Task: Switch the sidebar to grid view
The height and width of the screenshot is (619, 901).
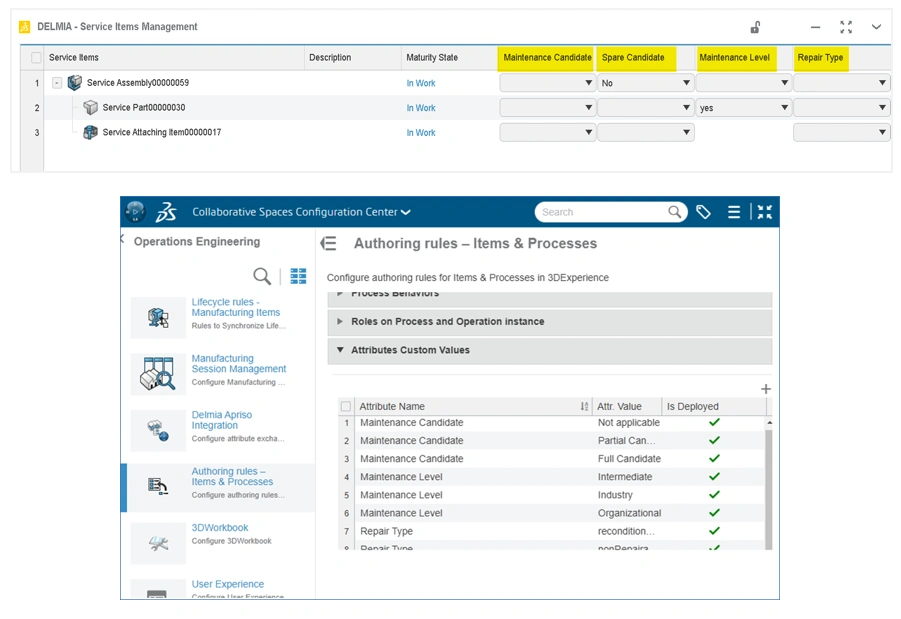Action: (x=298, y=276)
